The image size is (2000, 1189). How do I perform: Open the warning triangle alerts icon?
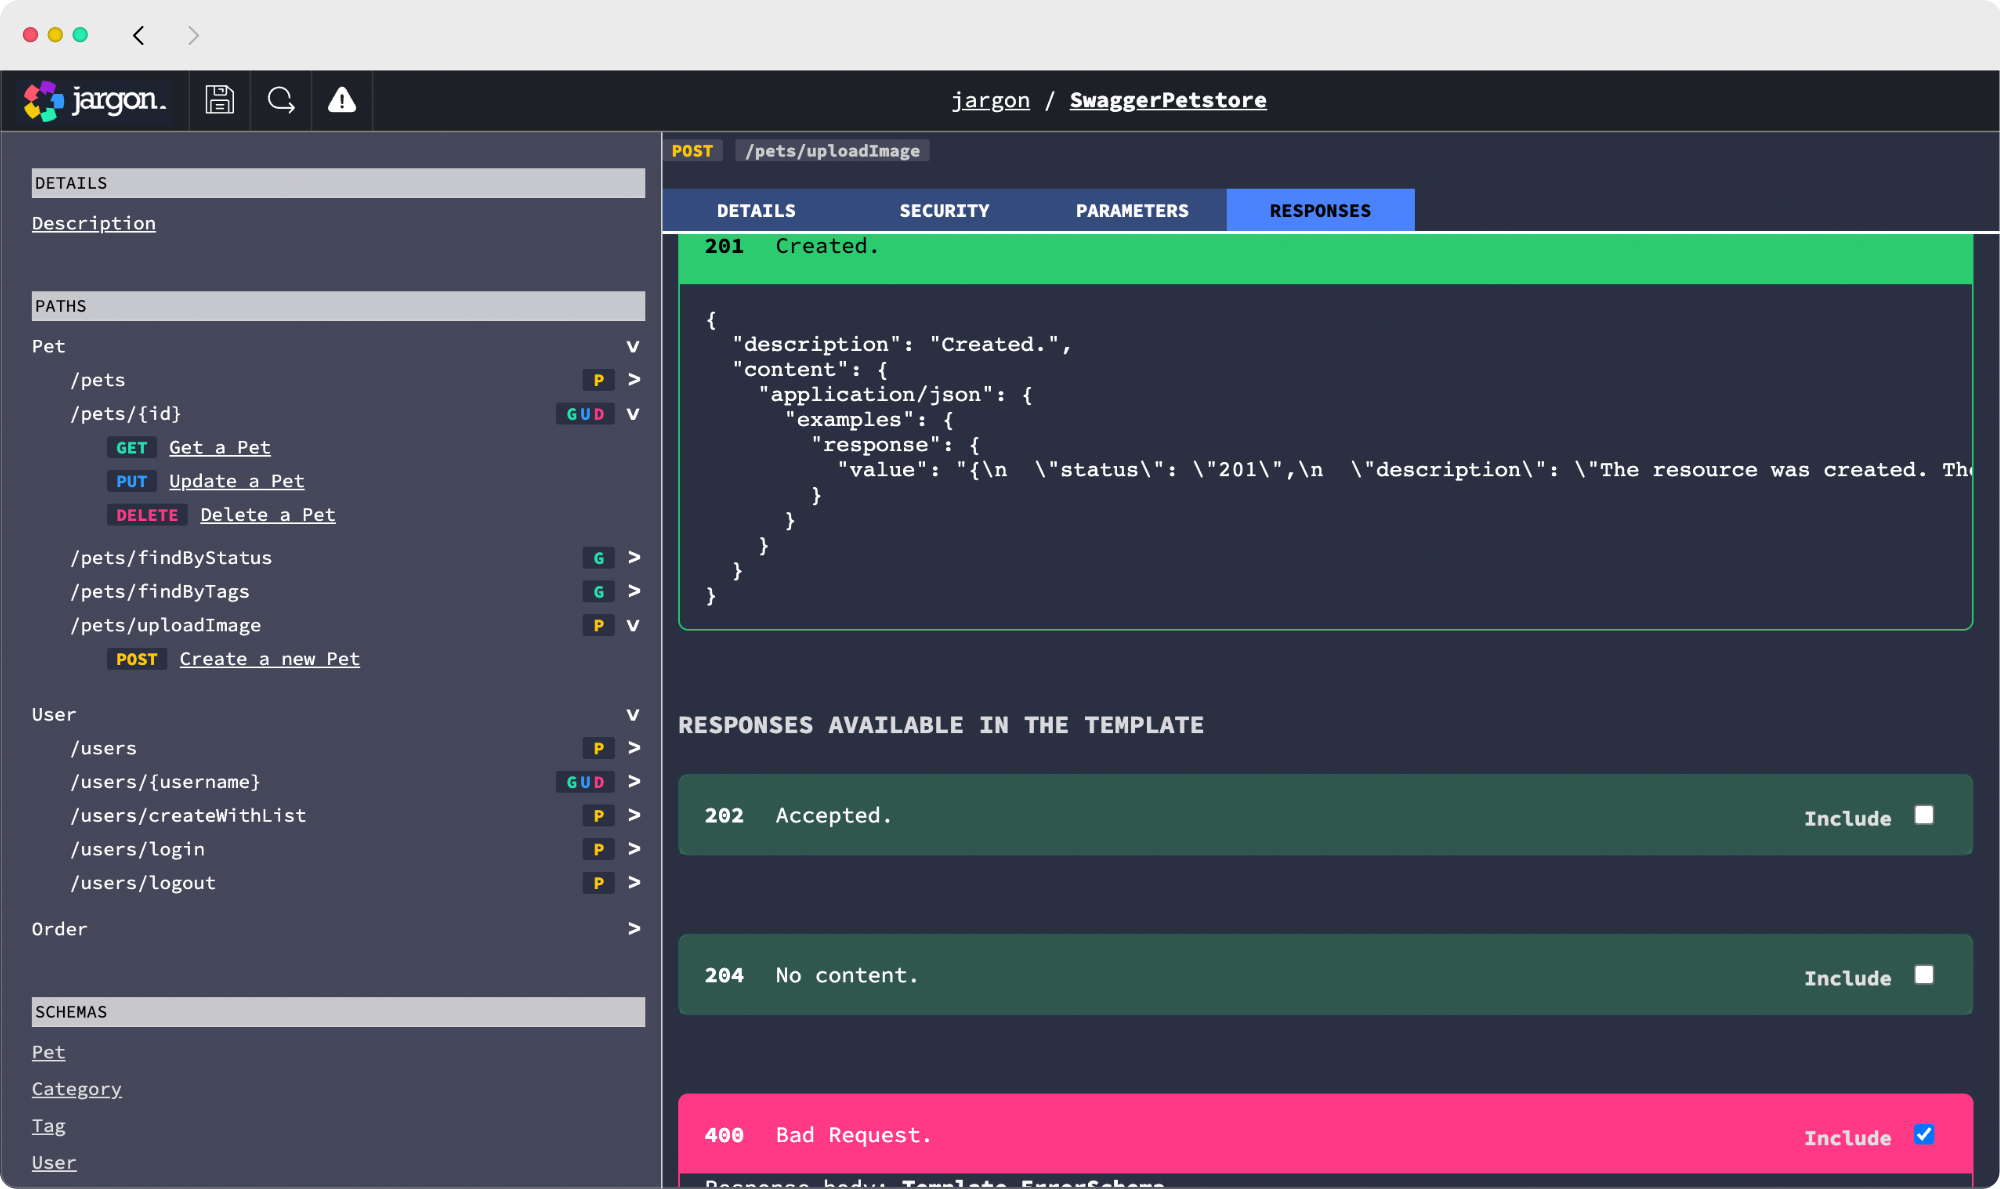(x=342, y=100)
